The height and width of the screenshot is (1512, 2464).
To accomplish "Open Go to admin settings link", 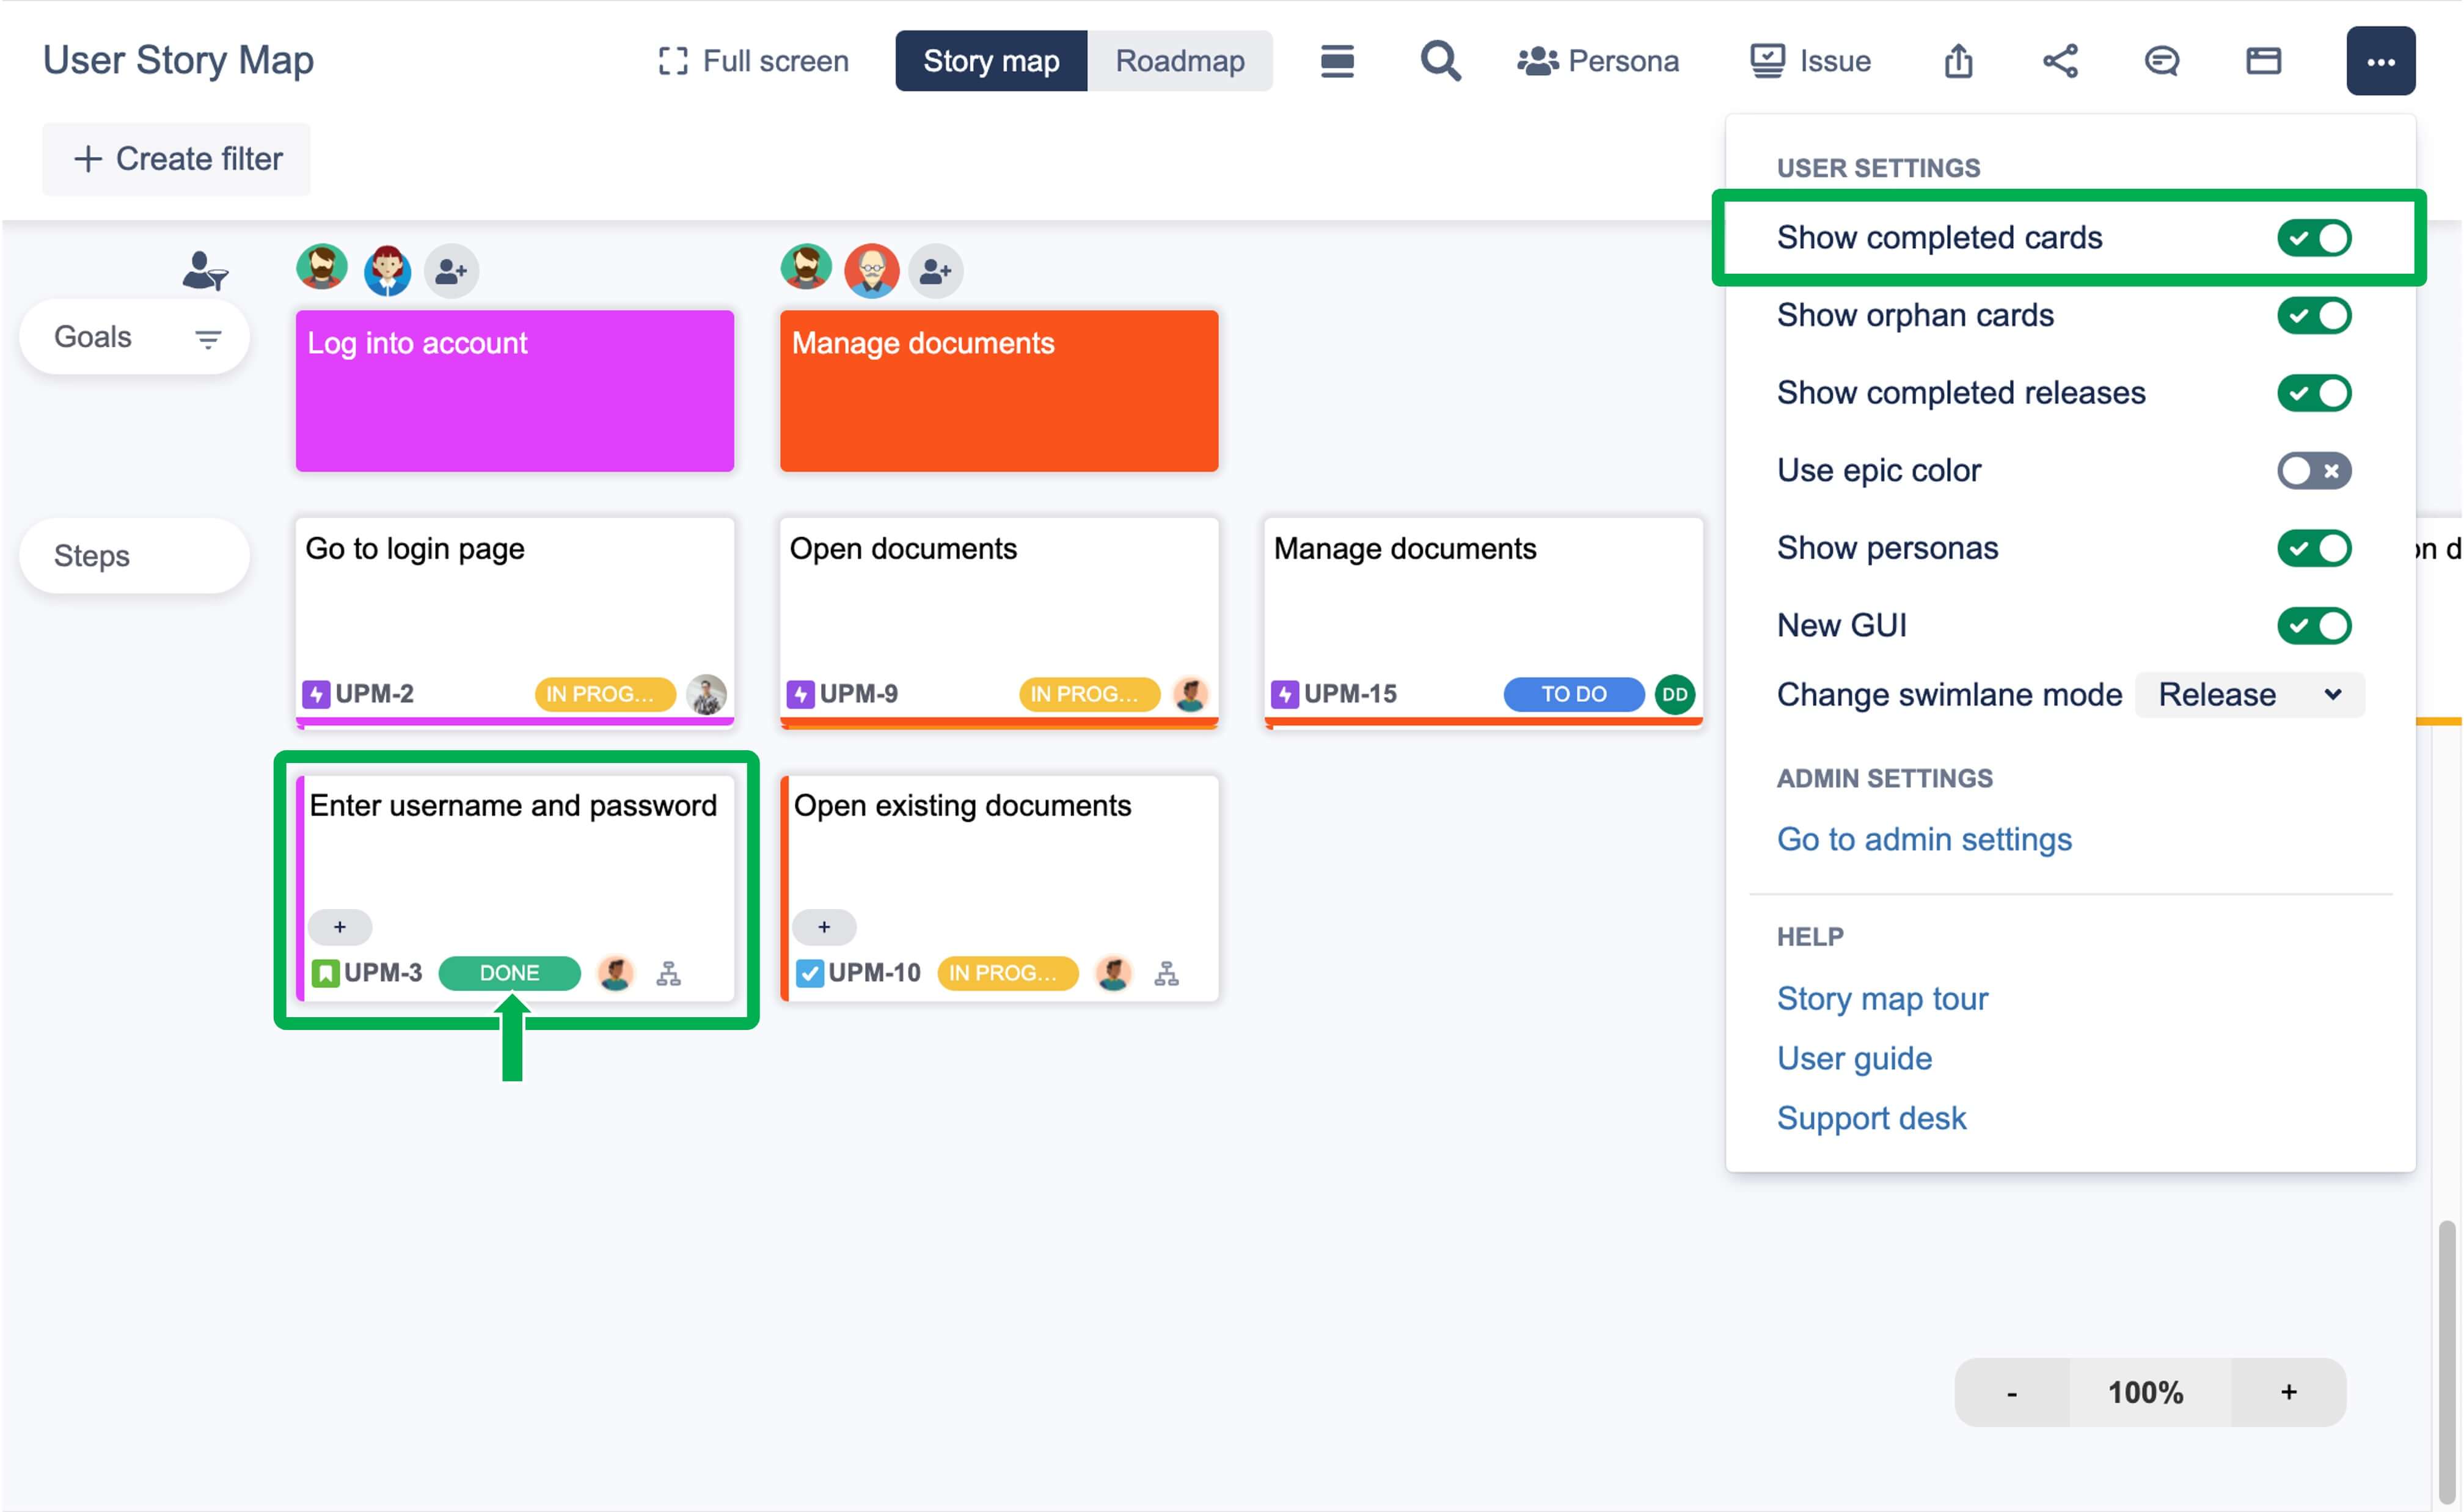I will 1923,839.
